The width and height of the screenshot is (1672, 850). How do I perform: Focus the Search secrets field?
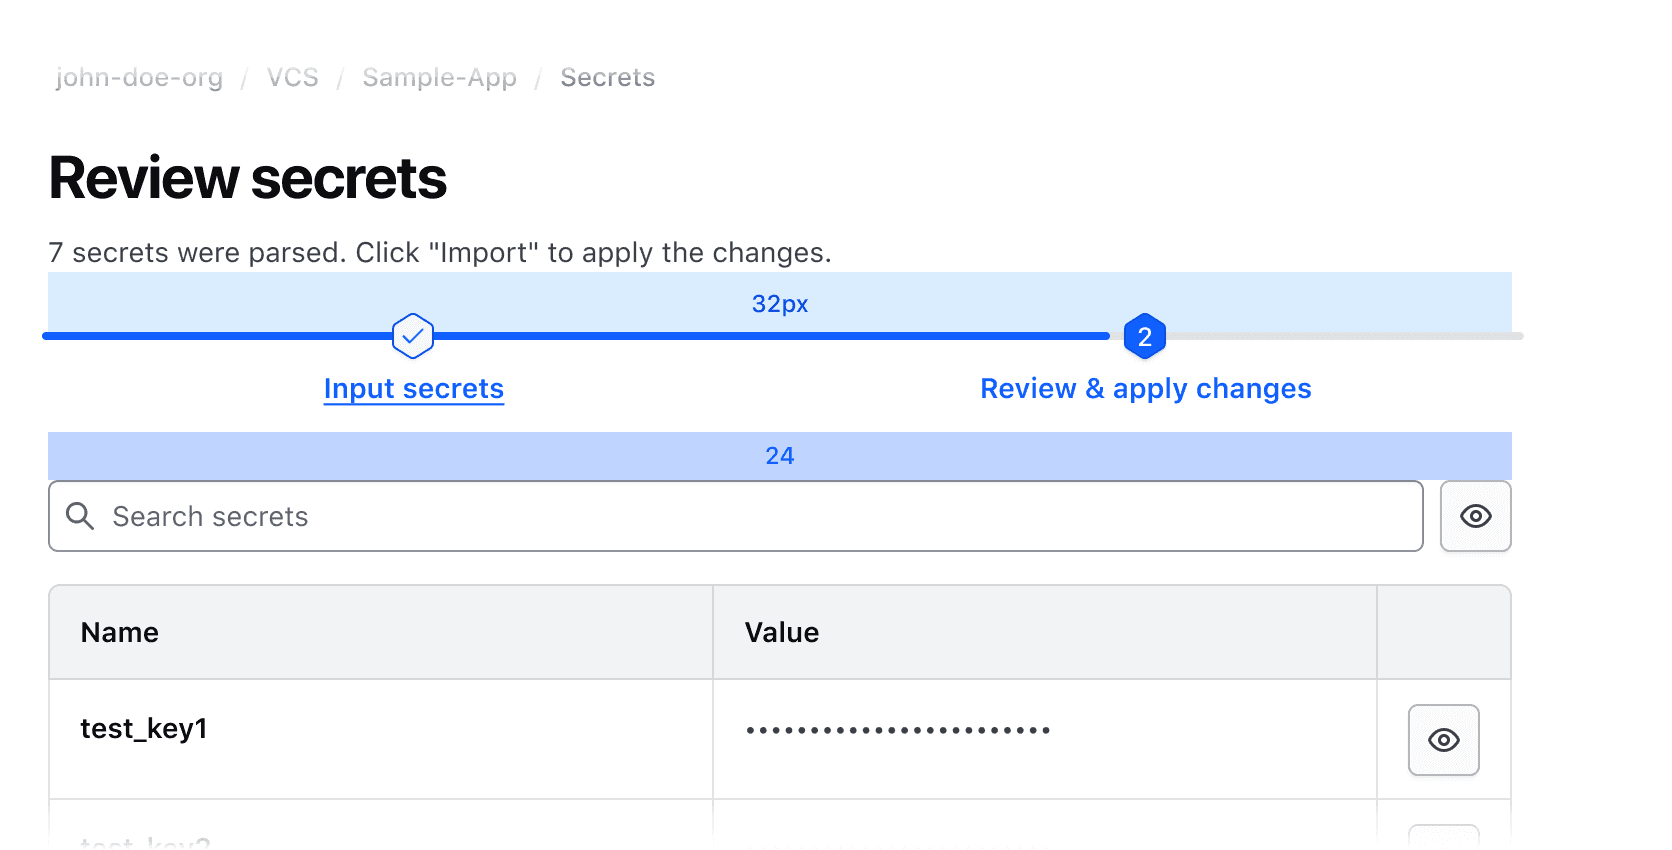[750, 516]
